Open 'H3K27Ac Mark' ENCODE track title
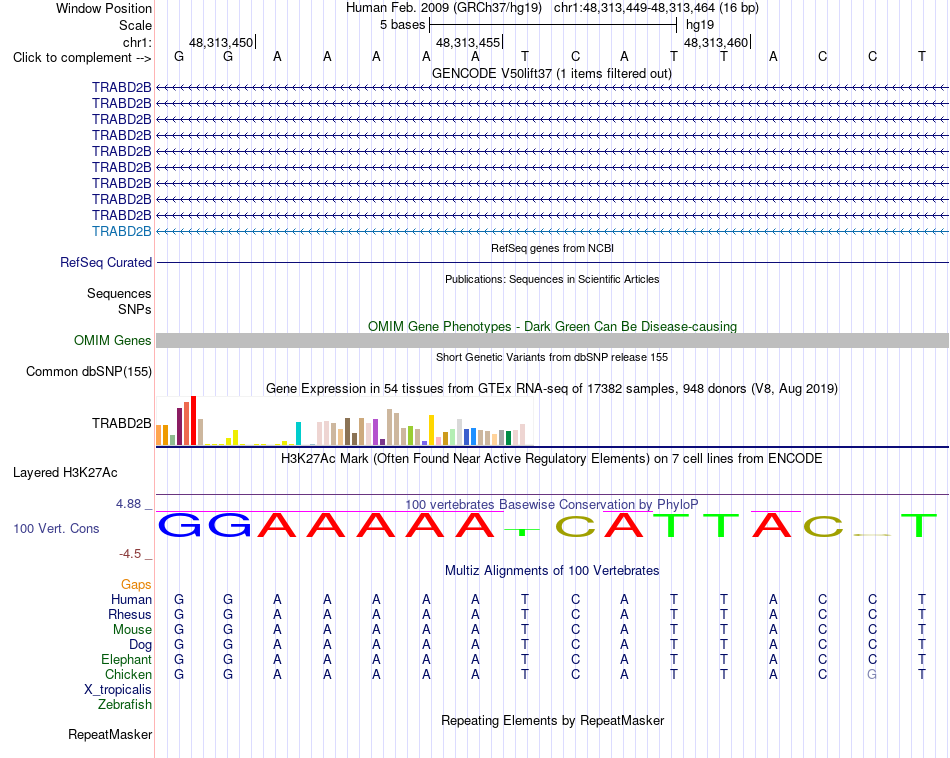 click(552, 459)
